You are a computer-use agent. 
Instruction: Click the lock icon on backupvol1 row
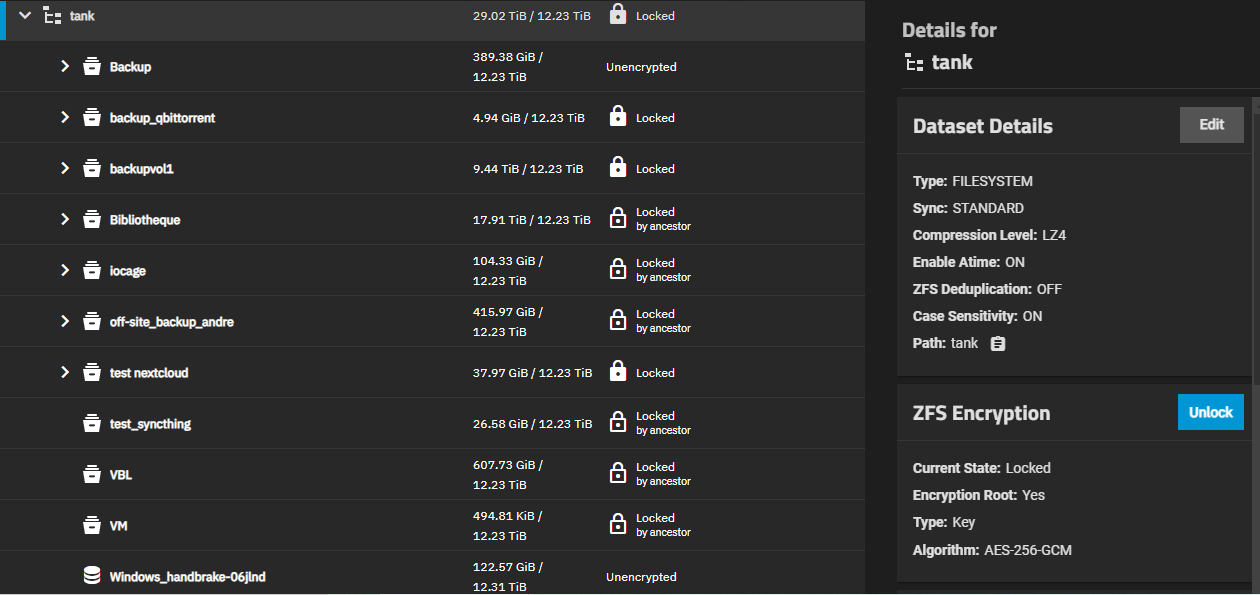pos(618,168)
